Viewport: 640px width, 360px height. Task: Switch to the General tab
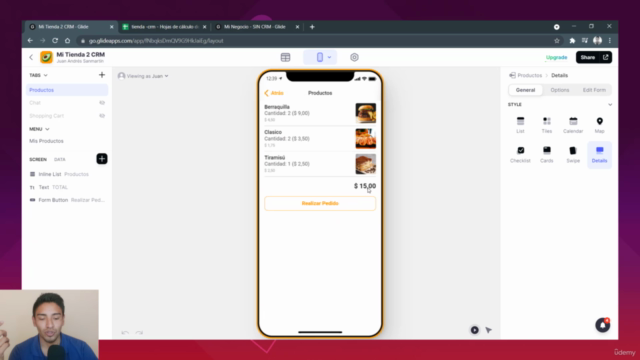coord(525,90)
